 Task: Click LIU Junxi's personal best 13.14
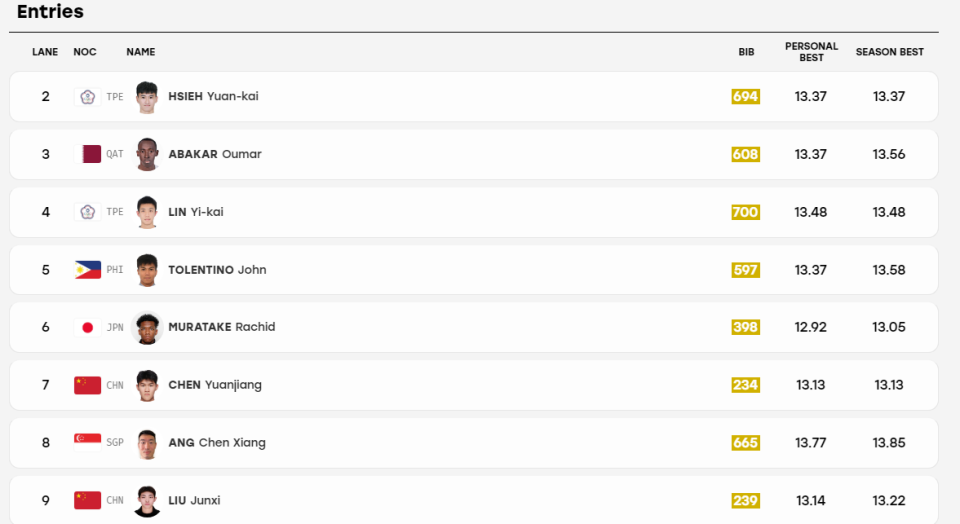pyautogui.click(x=811, y=501)
